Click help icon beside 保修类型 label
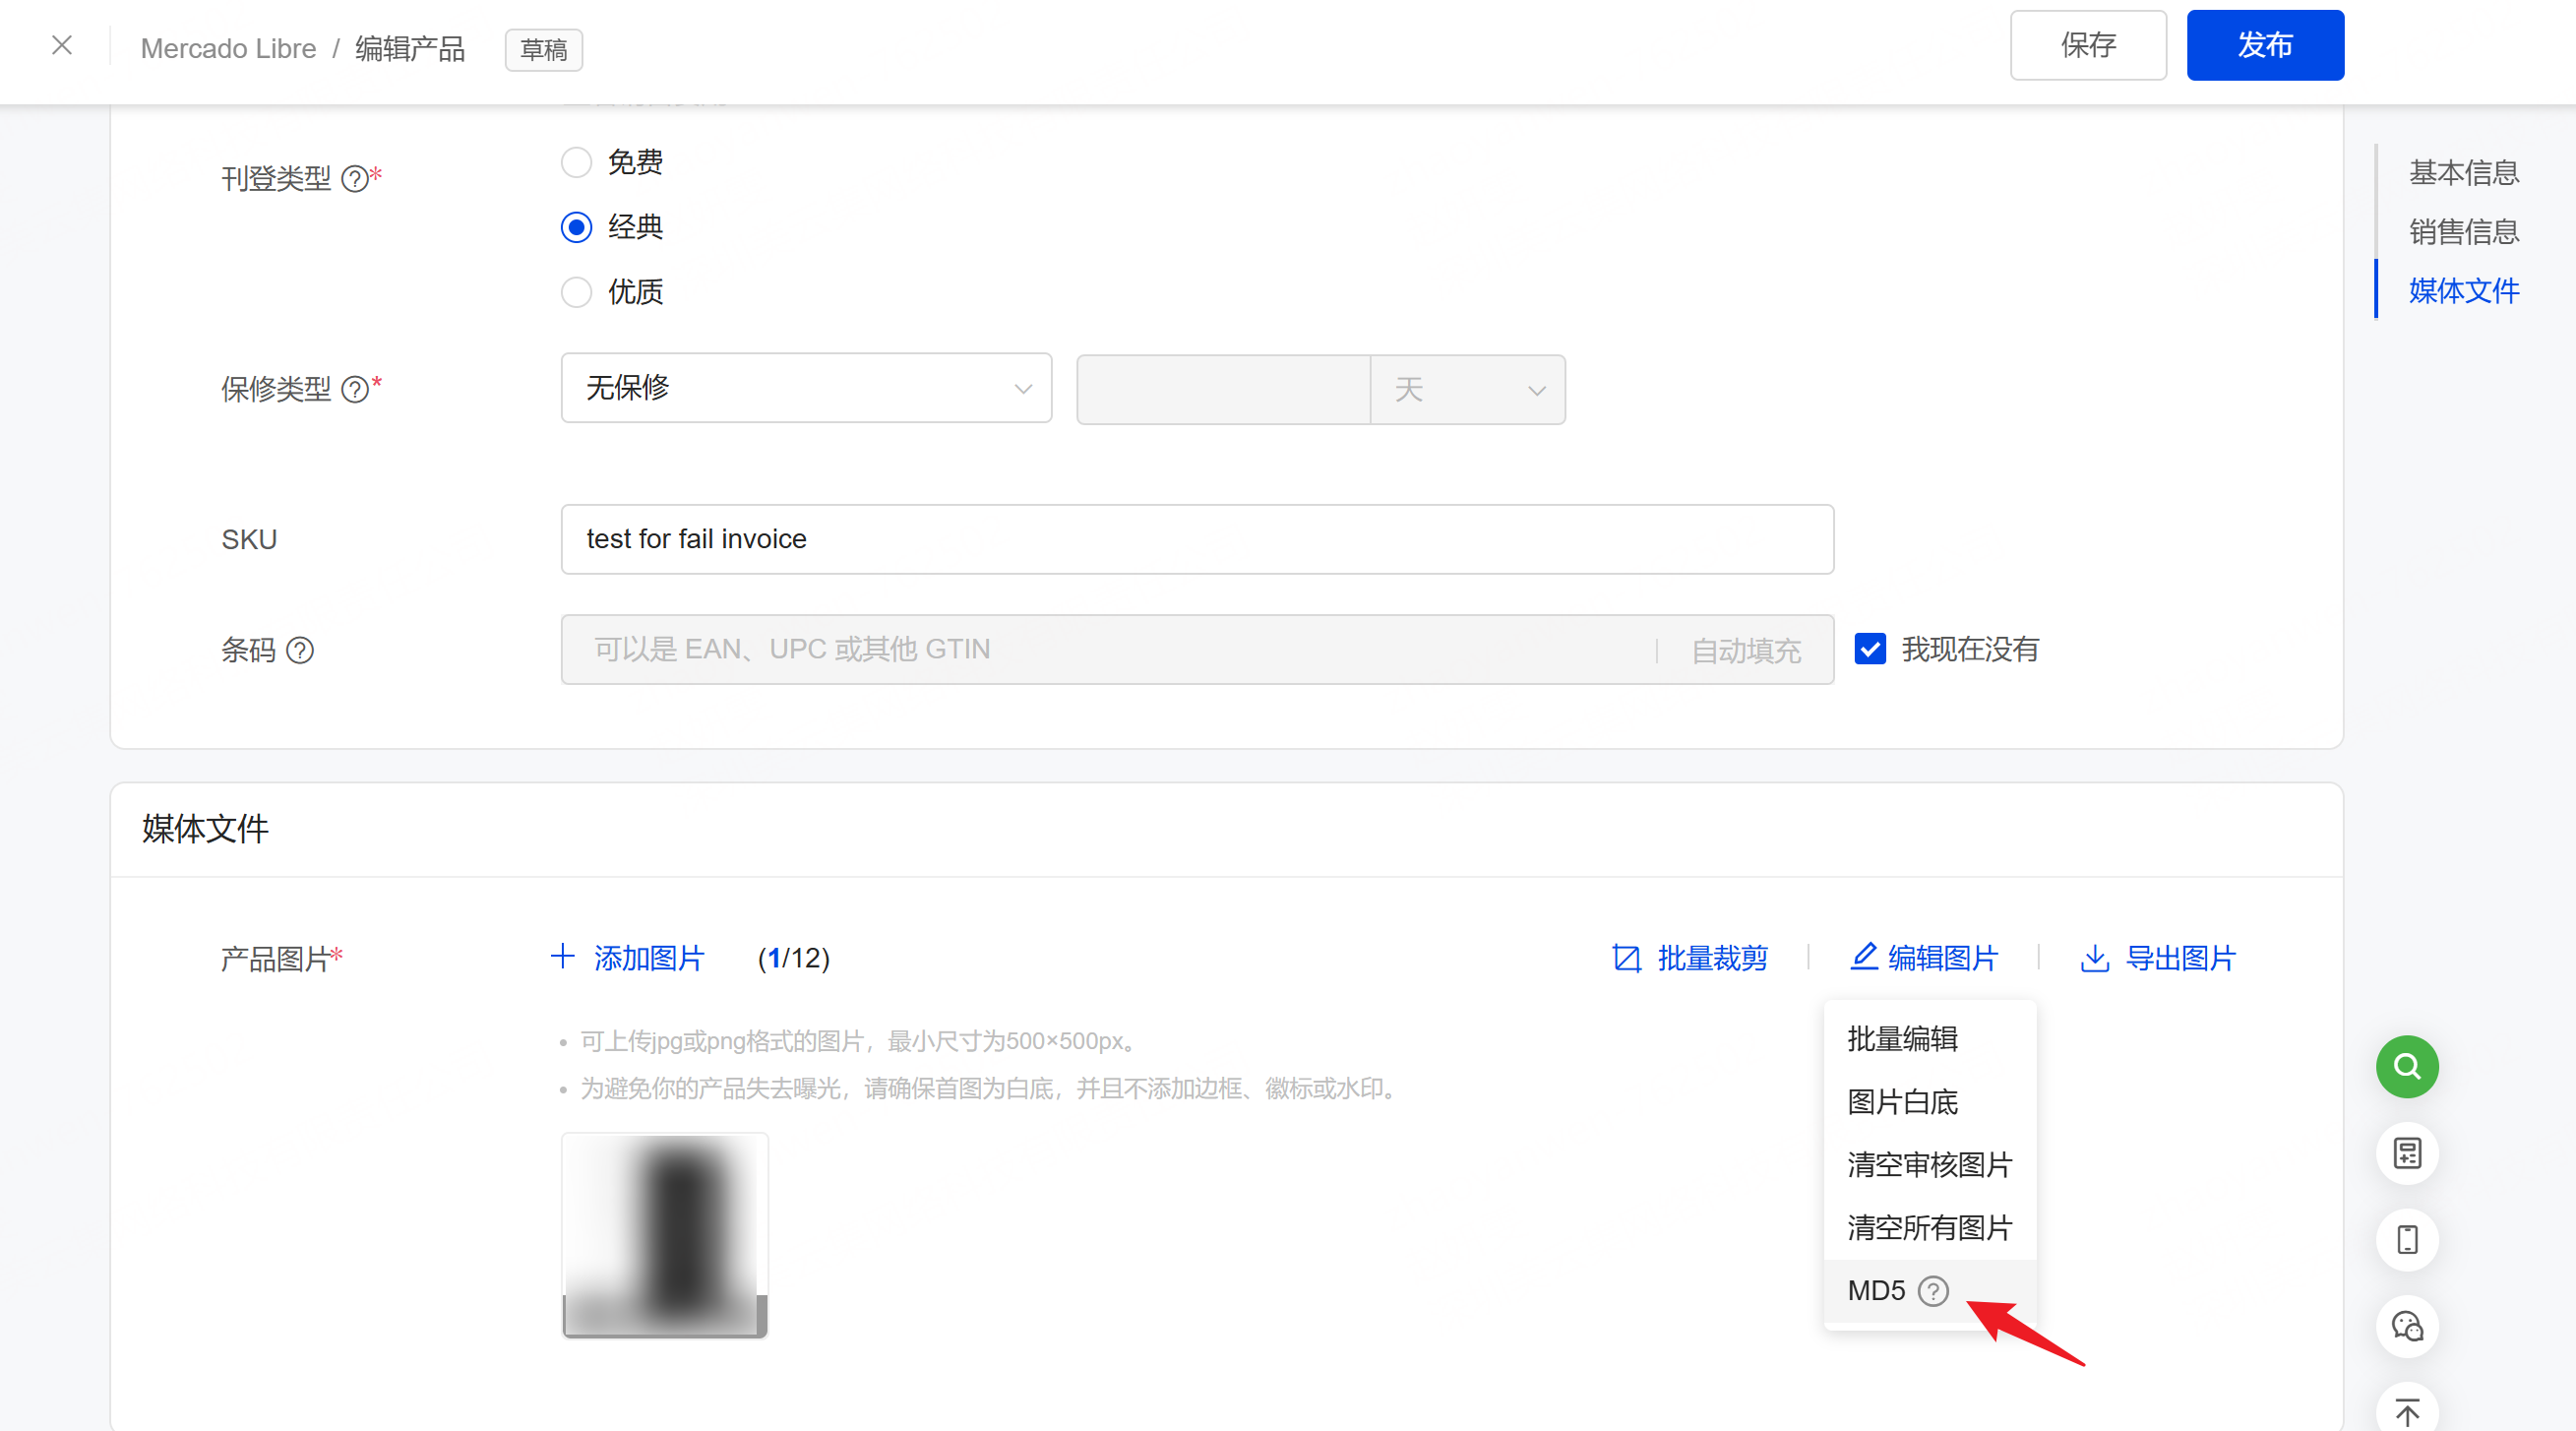The height and width of the screenshot is (1431, 2576). pos(354,389)
